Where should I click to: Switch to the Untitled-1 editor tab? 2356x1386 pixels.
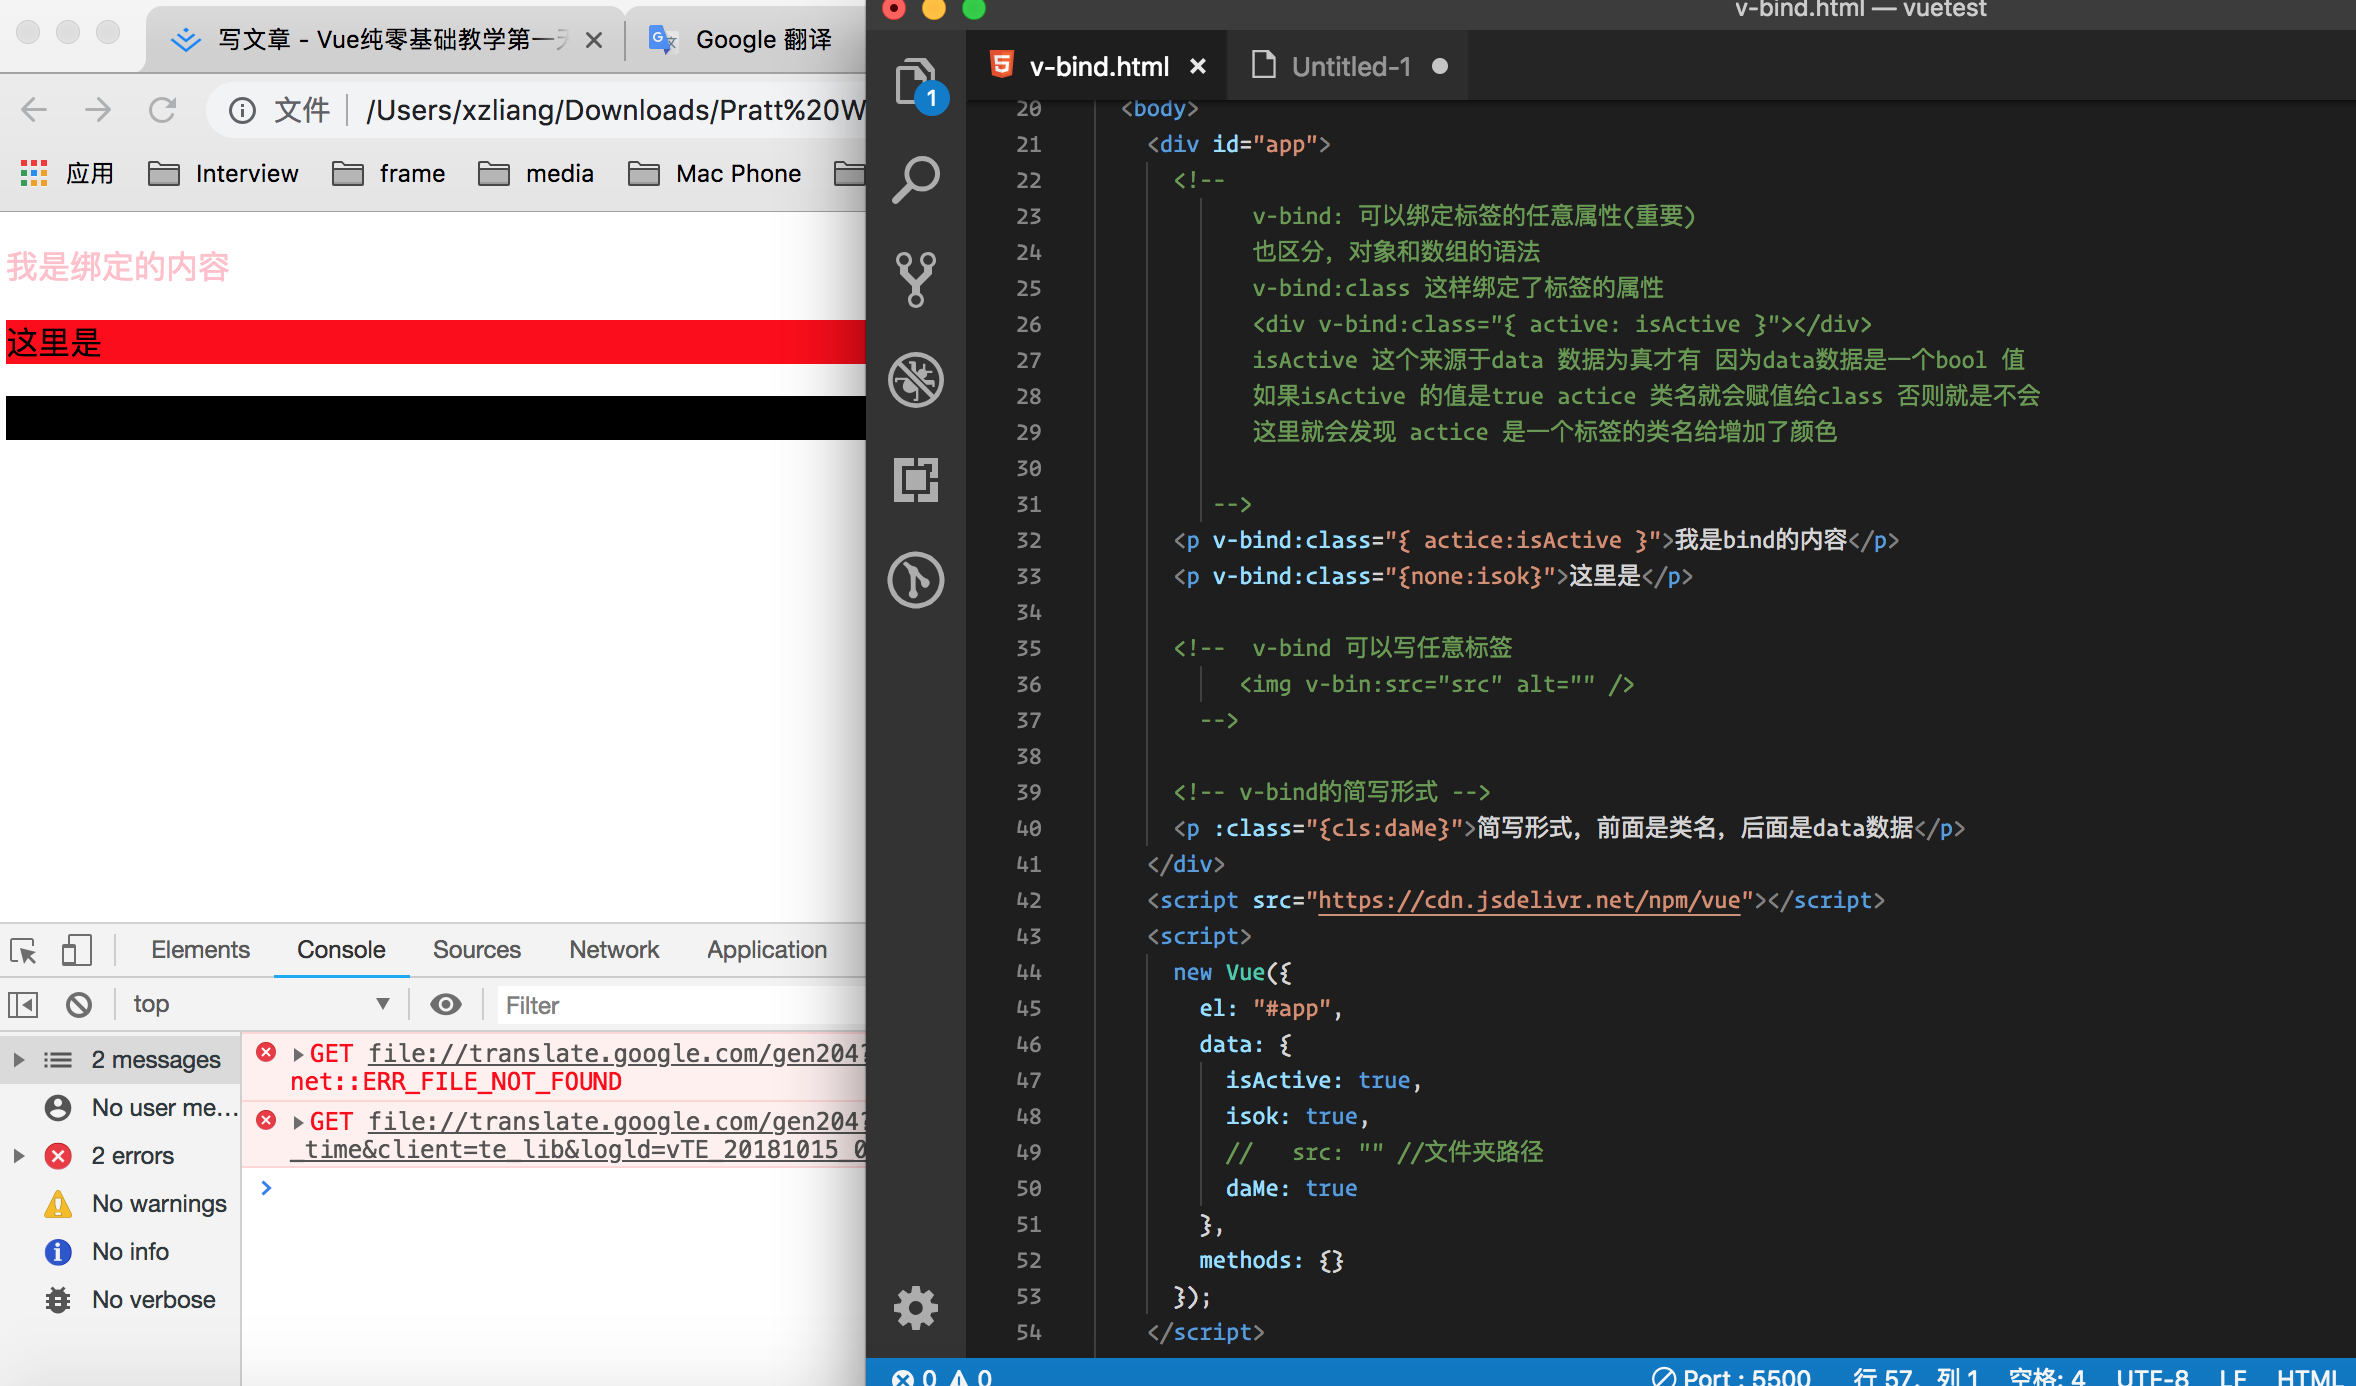(x=1350, y=67)
